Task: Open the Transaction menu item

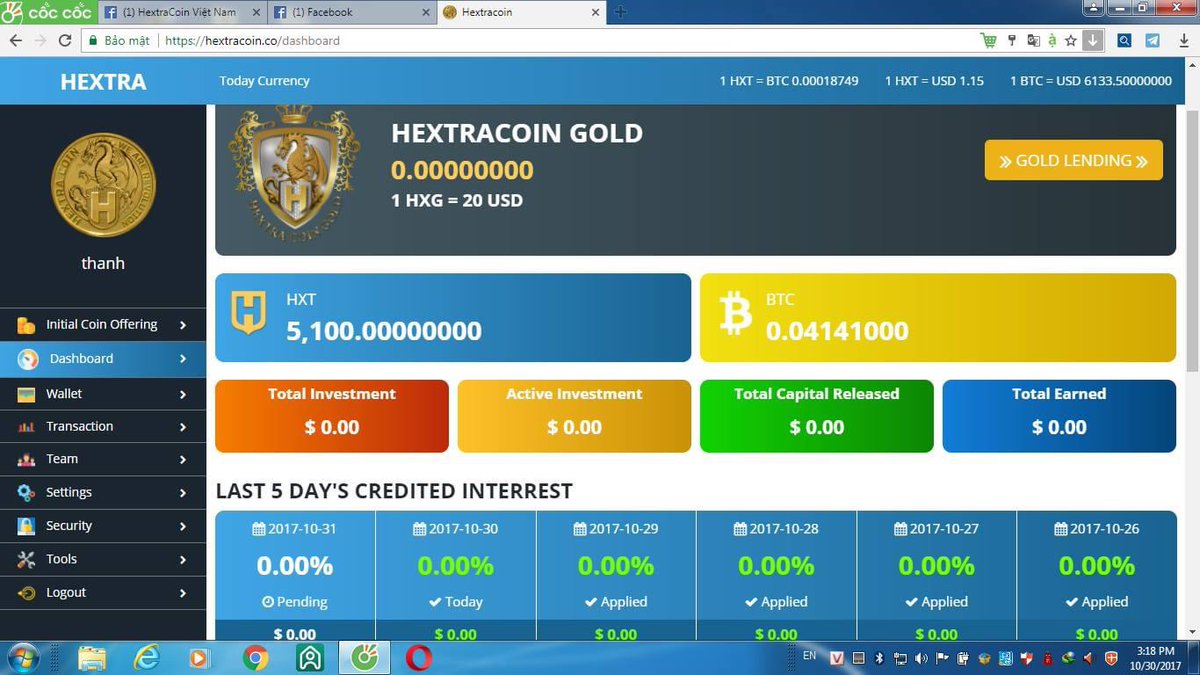Action: [x=103, y=427]
